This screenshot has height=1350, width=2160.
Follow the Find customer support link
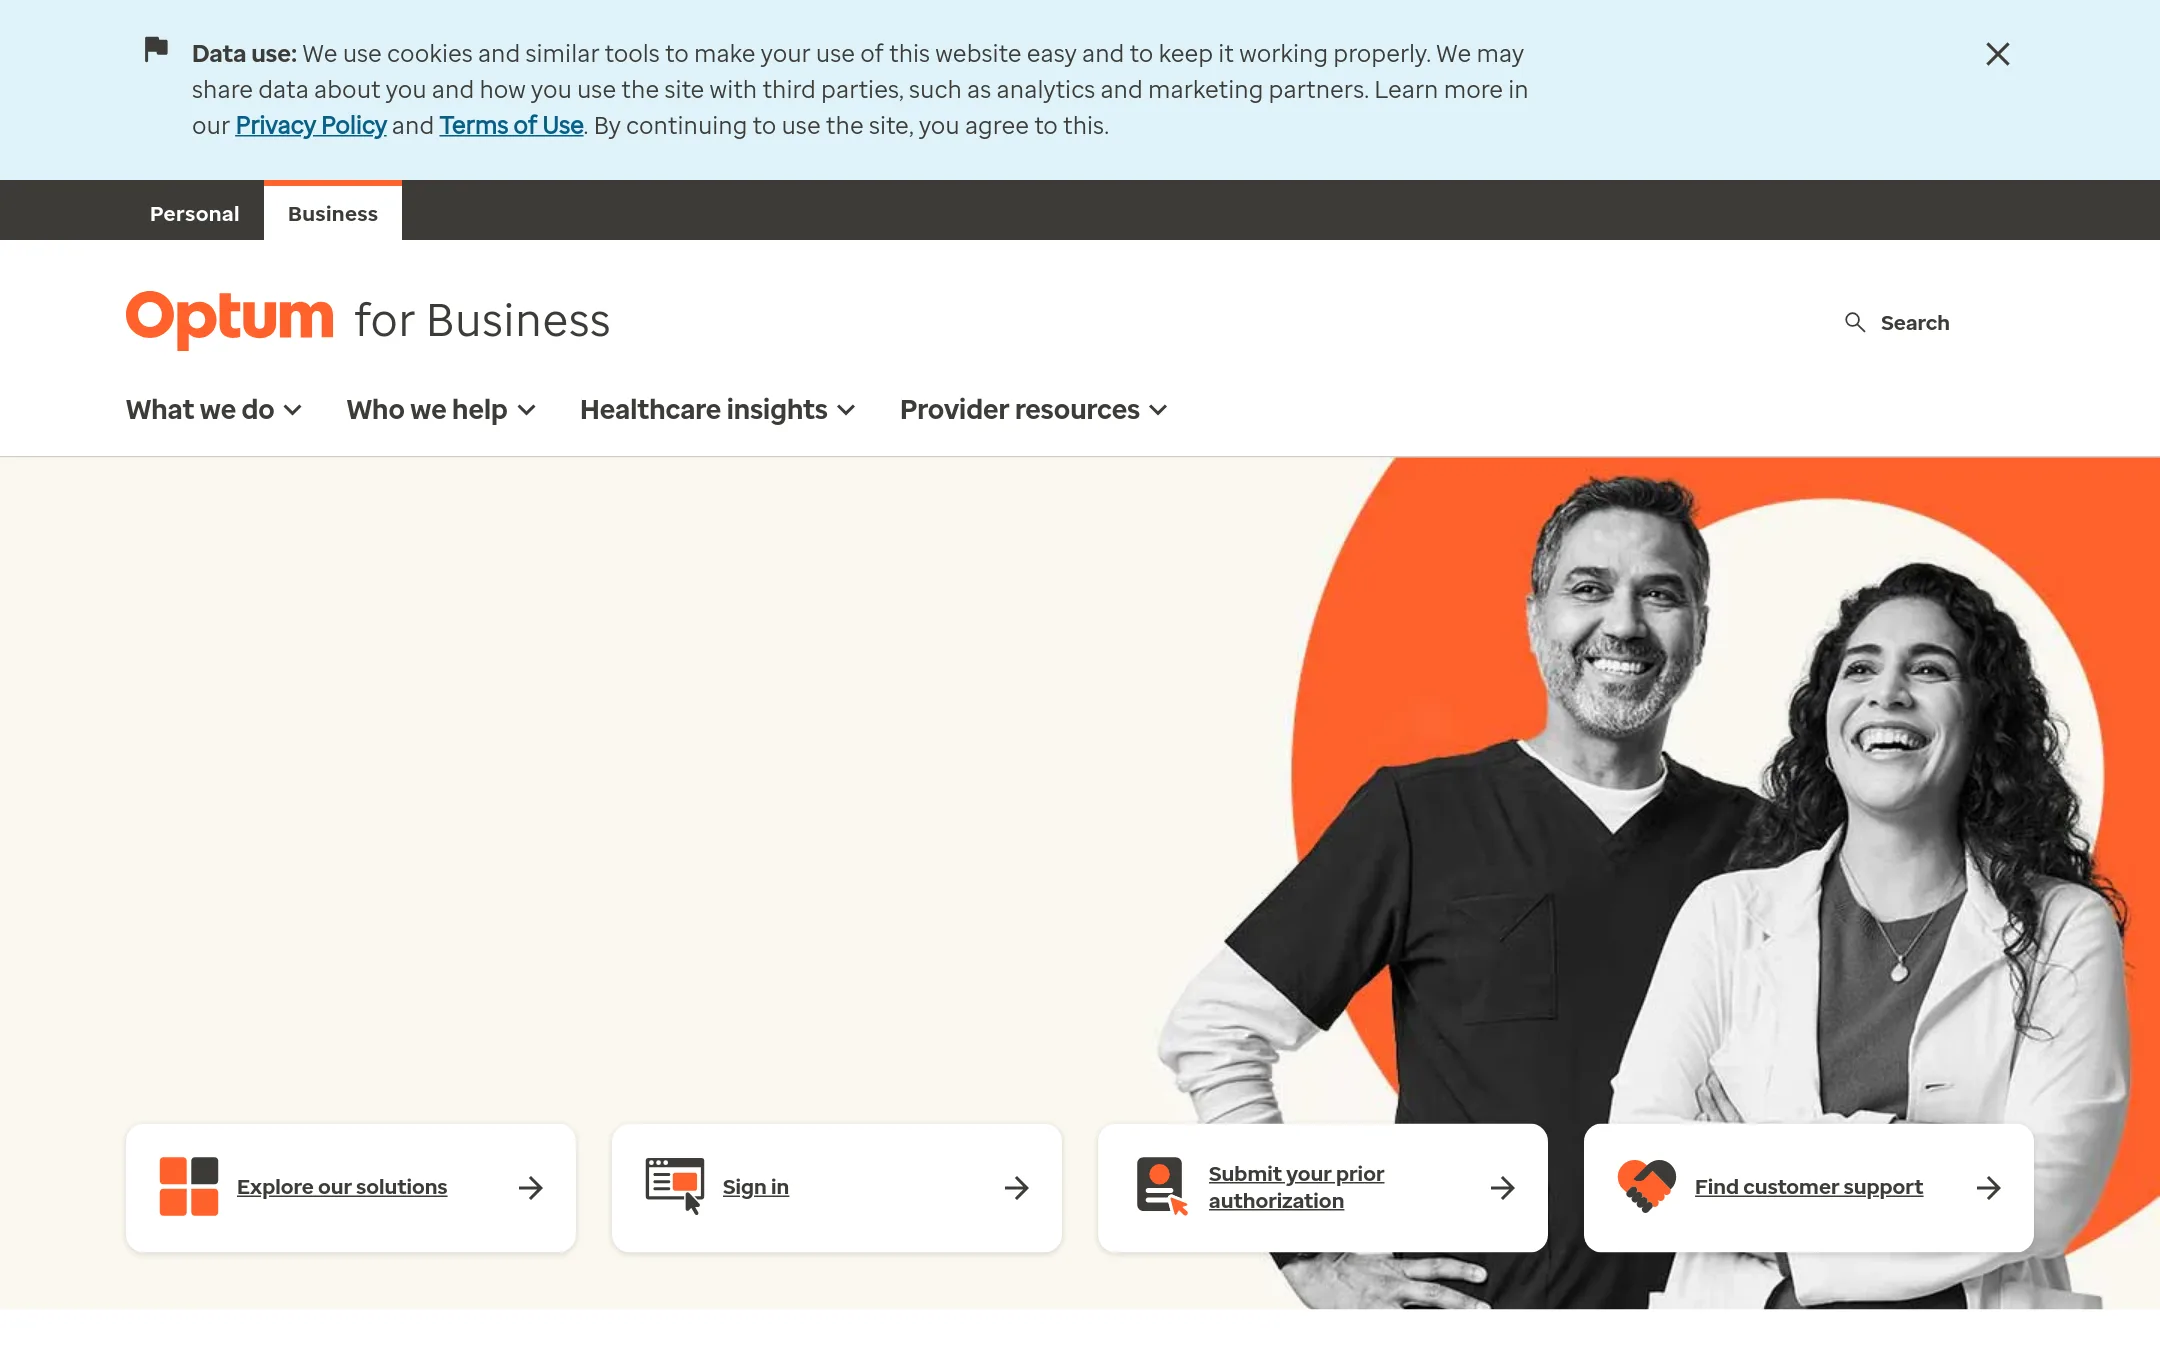tap(1809, 1187)
